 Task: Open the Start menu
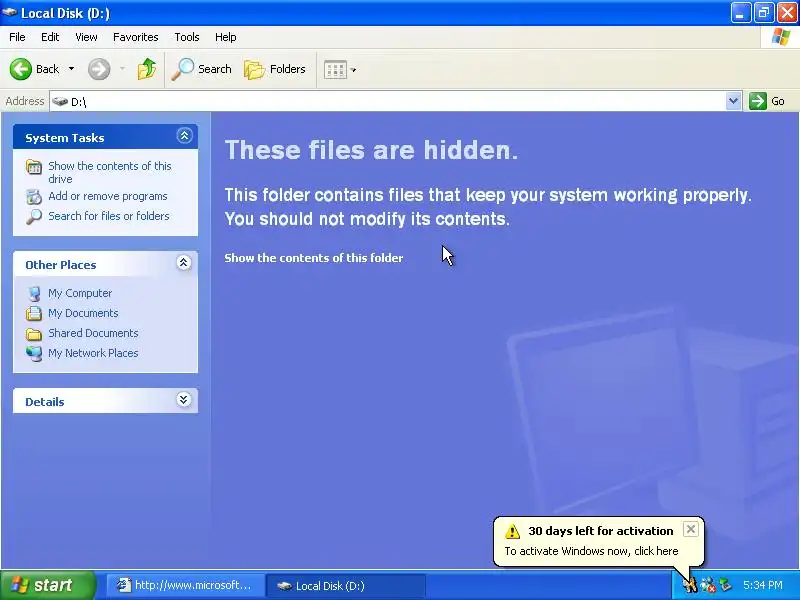[x=47, y=585]
